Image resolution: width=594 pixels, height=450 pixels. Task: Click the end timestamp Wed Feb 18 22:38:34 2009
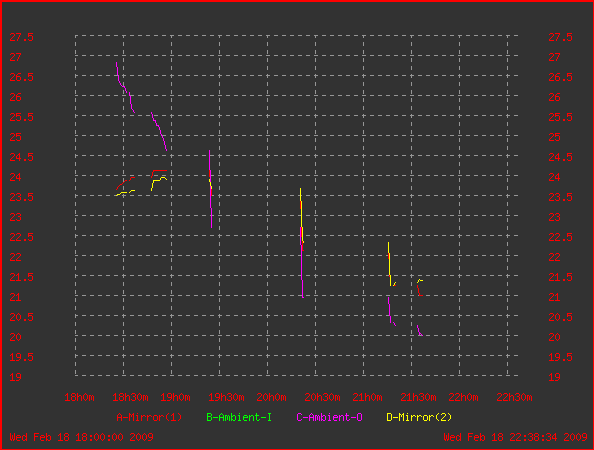coord(515,437)
